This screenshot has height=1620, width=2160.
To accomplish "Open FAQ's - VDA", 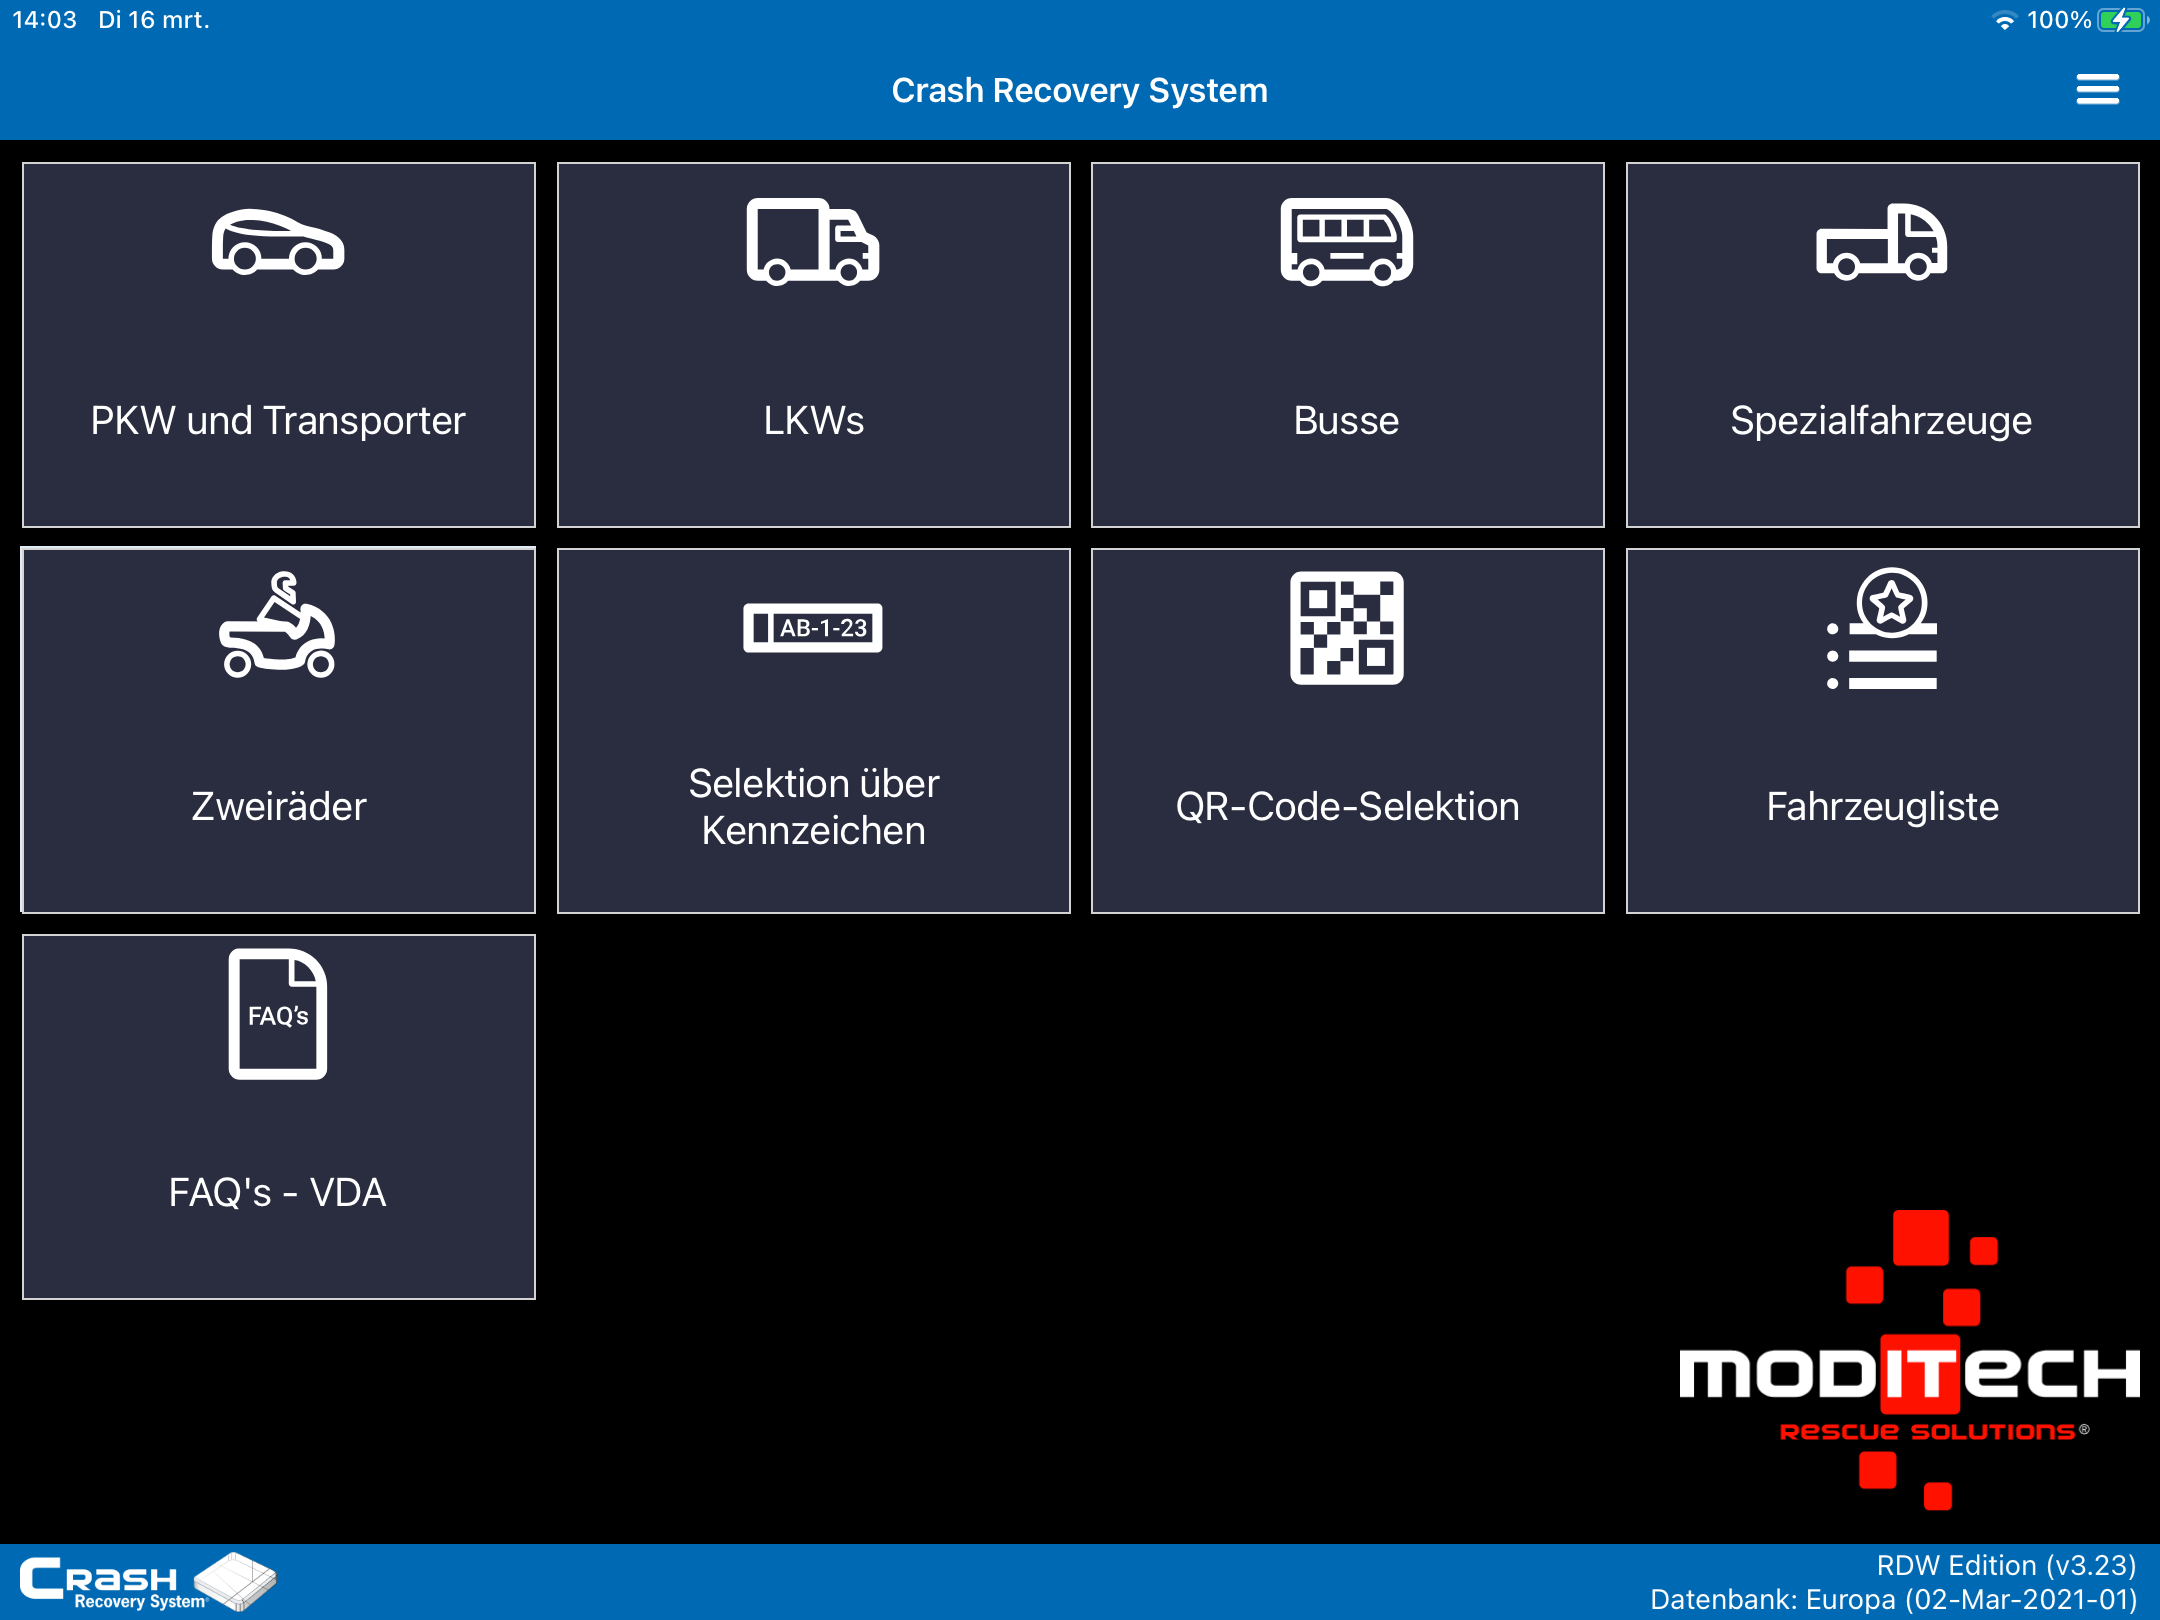I will pyautogui.click(x=279, y=1117).
